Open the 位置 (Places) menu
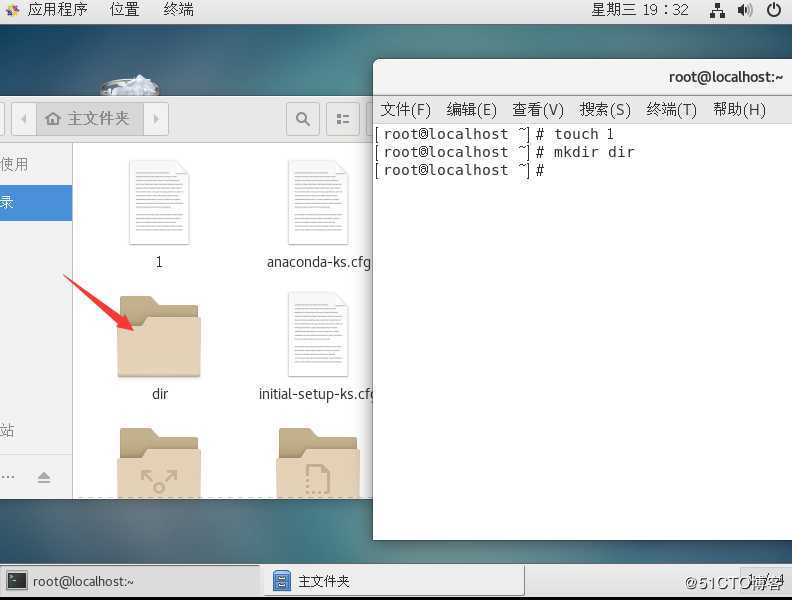 point(124,10)
